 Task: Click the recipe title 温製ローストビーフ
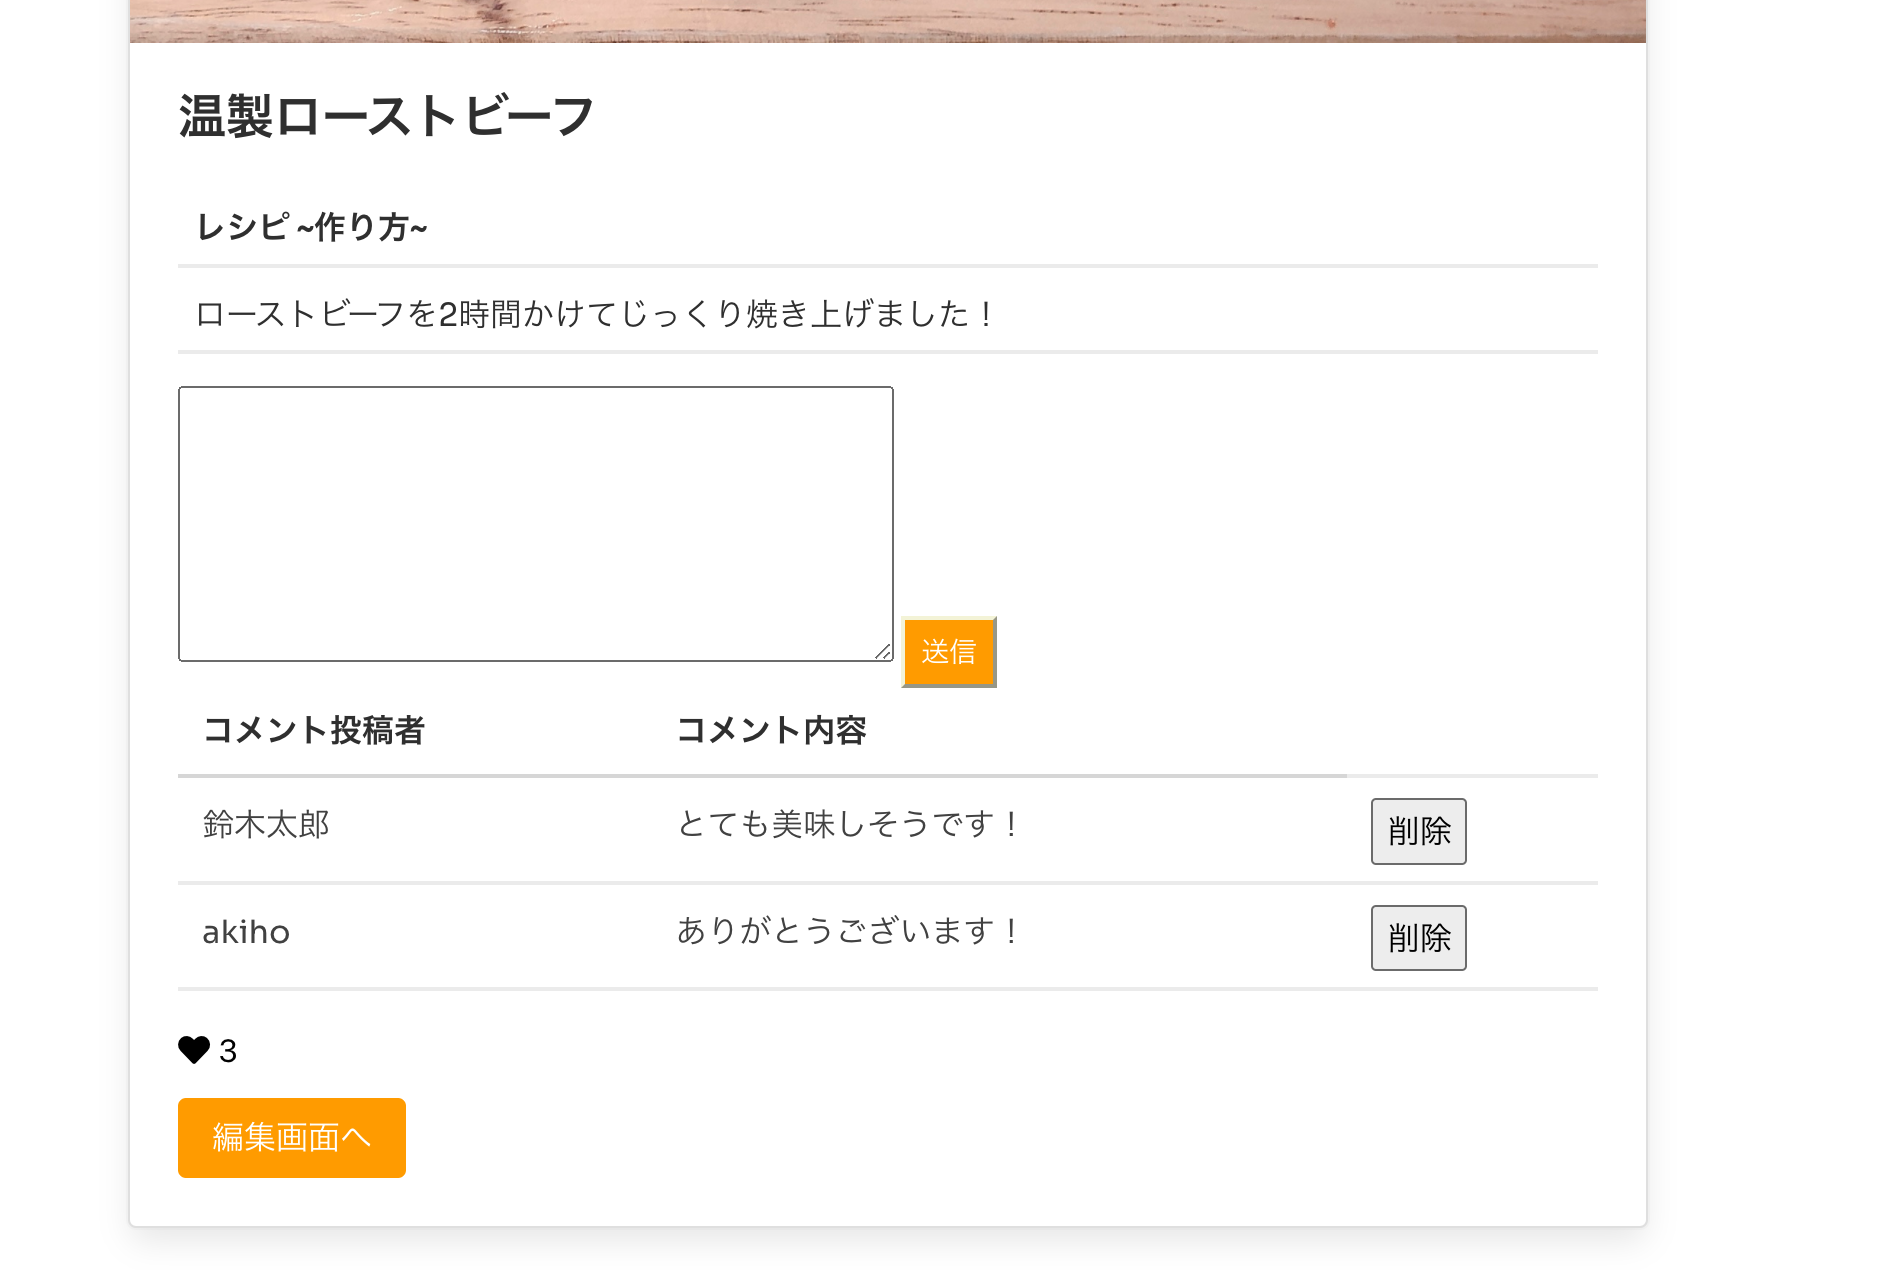(385, 114)
